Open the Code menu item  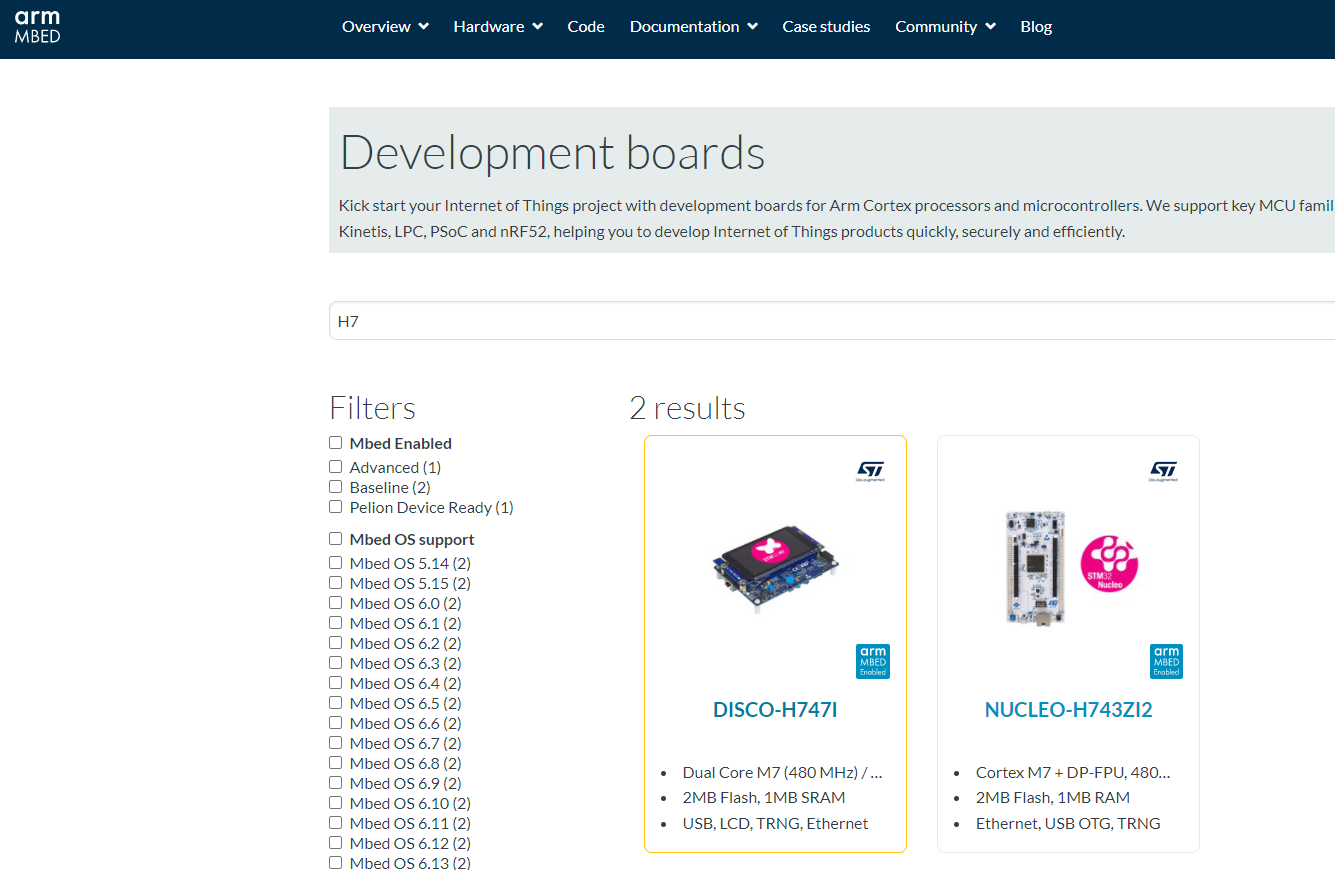point(586,26)
